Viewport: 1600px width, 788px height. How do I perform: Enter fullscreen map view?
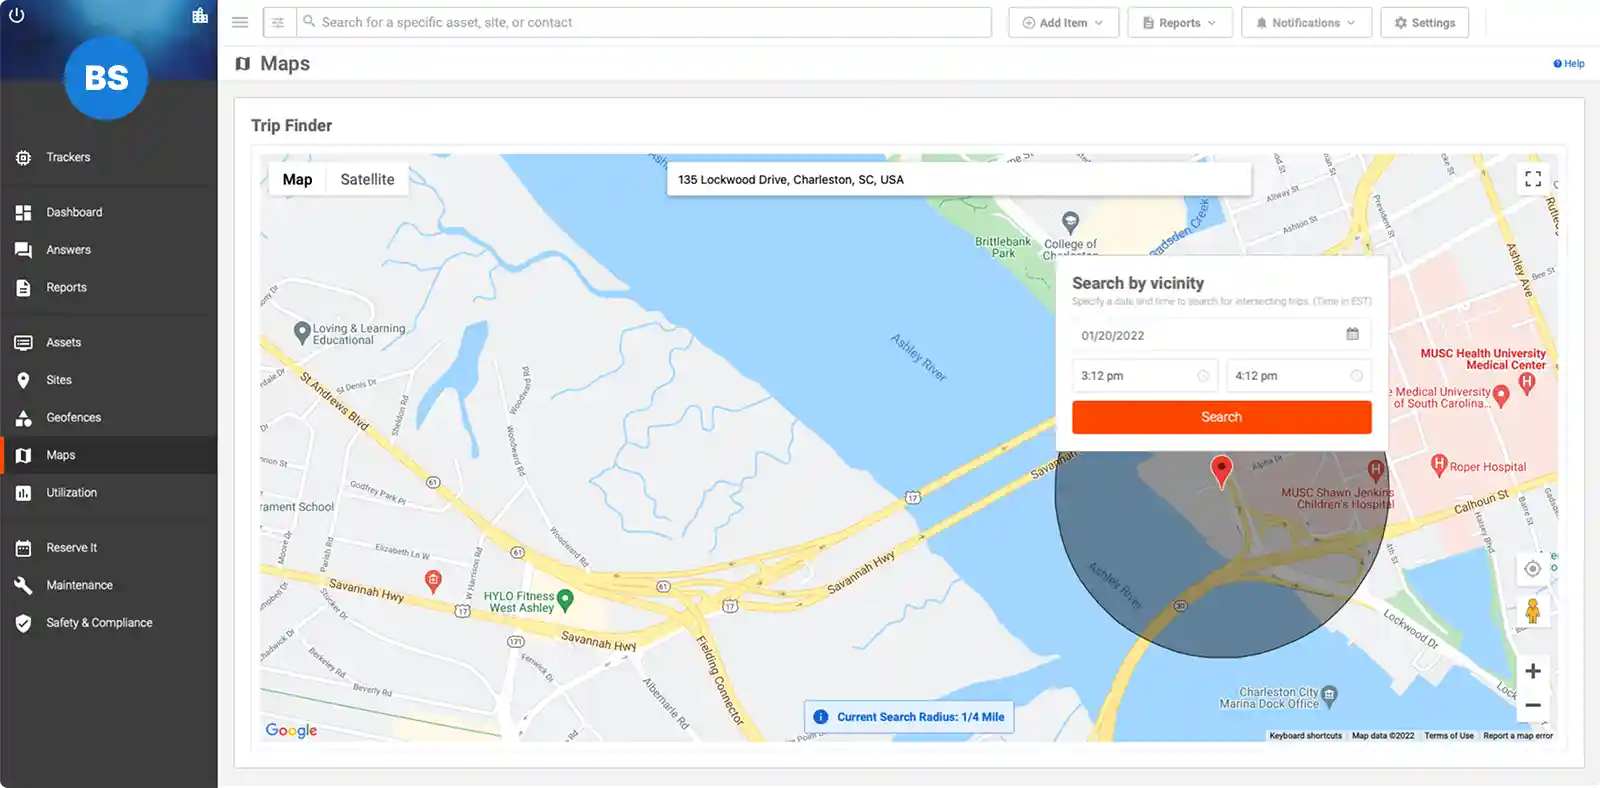click(1532, 179)
